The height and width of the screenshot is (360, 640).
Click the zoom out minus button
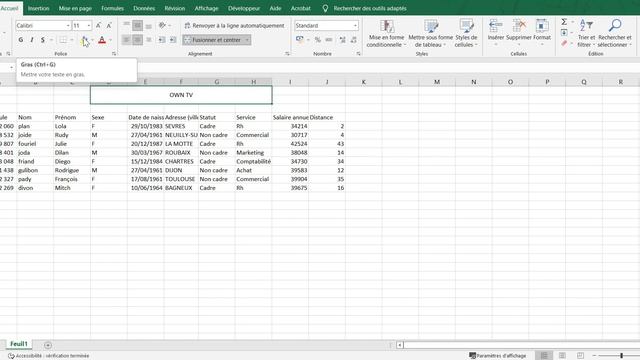(594, 356)
